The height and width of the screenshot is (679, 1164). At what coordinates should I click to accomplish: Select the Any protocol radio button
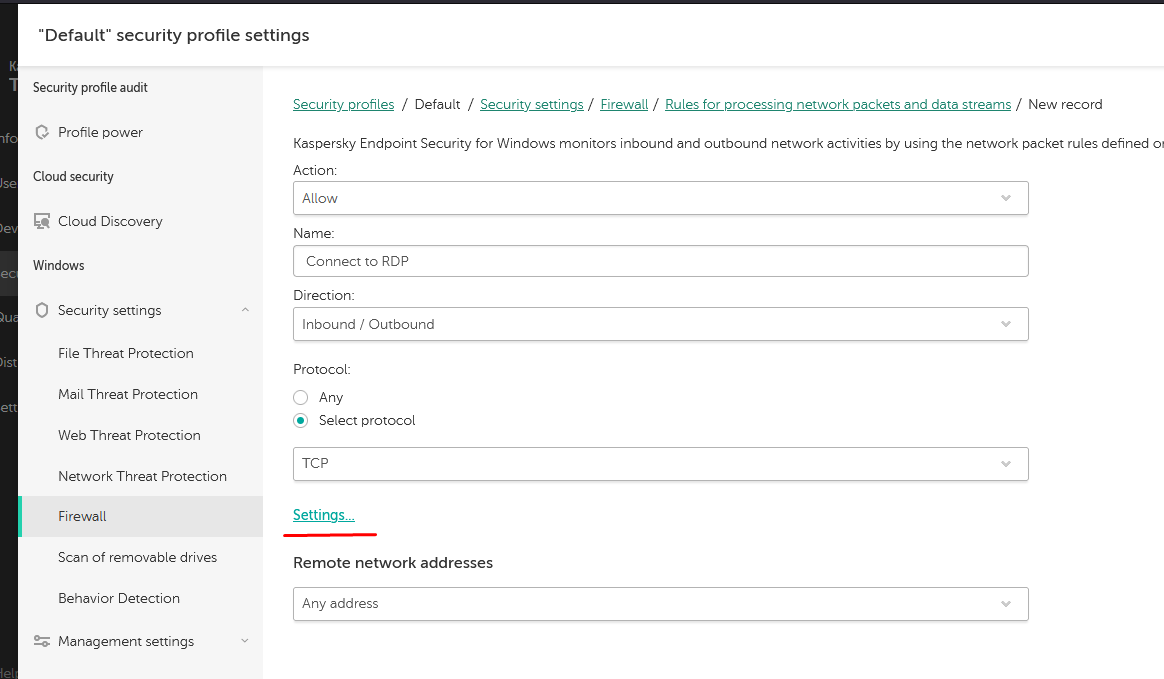[x=301, y=397]
